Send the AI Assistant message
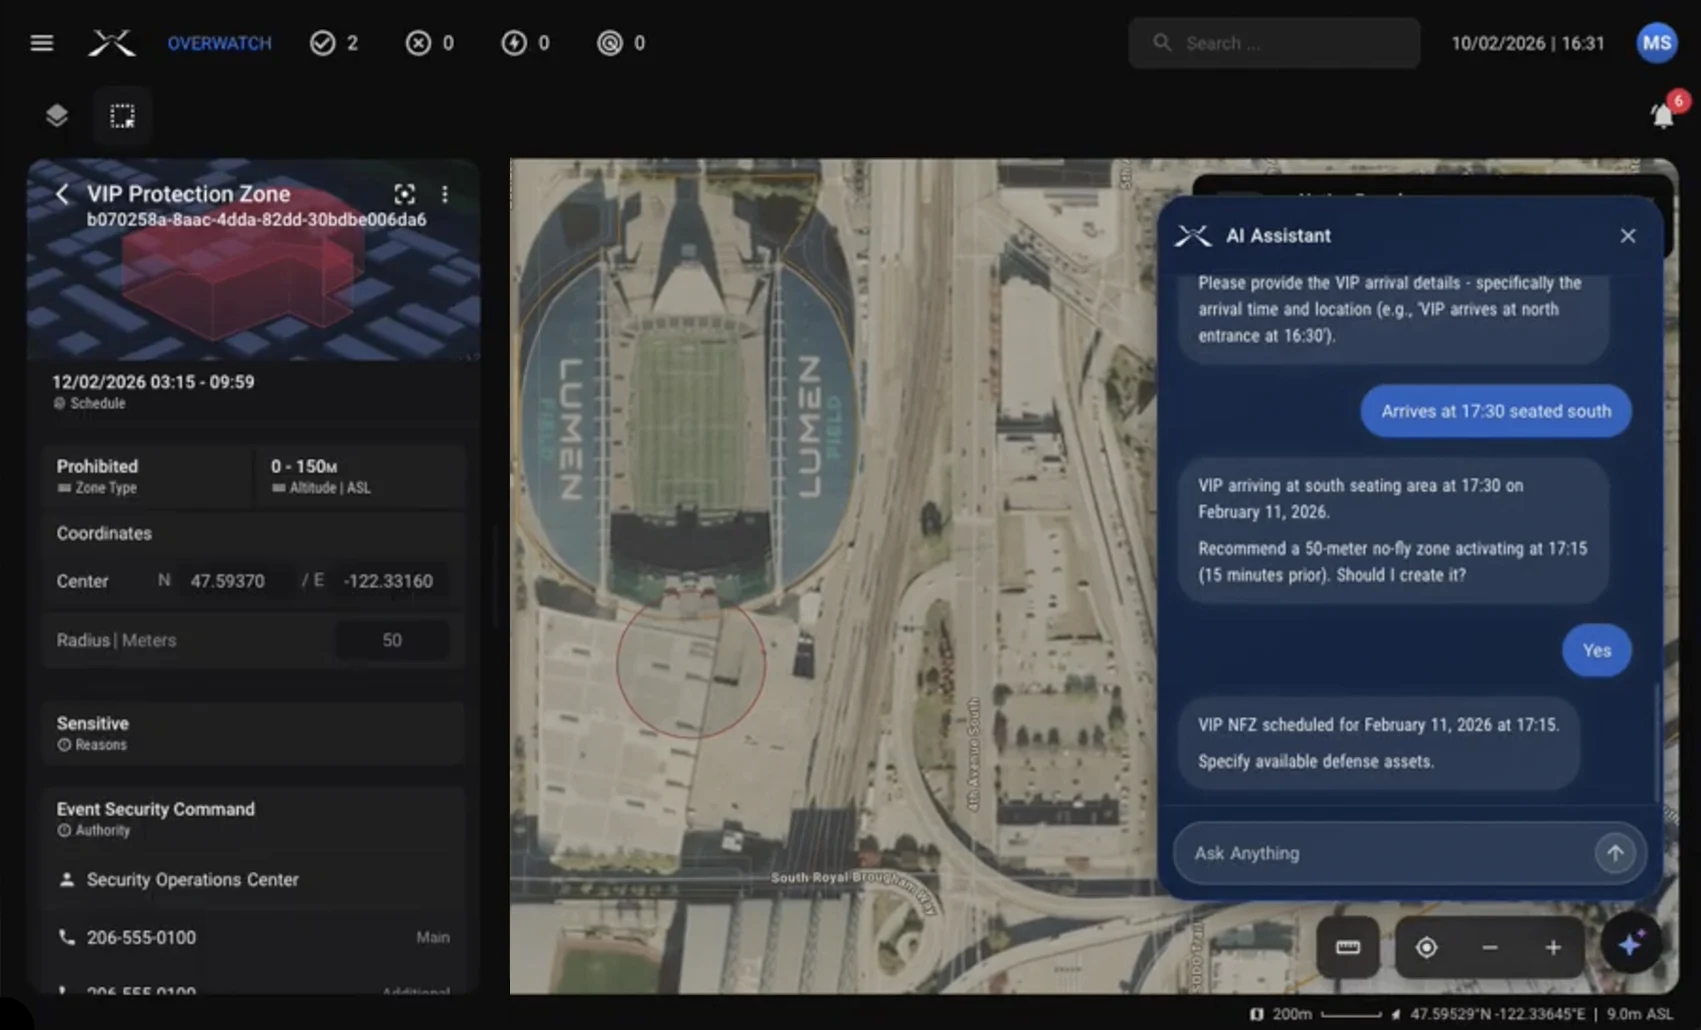1701x1030 pixels. click(x=1615, y=853)
